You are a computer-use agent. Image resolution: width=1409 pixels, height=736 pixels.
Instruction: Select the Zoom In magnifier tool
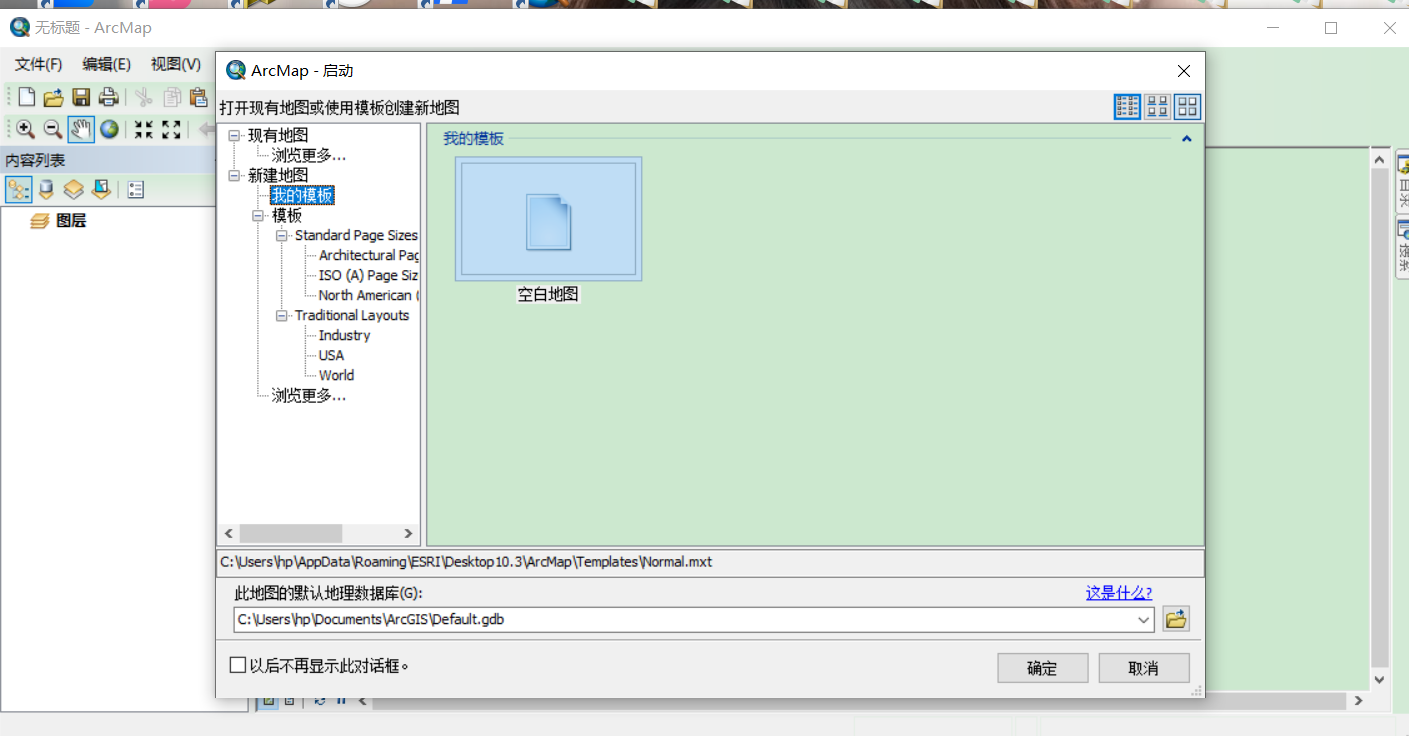point(25,129)
